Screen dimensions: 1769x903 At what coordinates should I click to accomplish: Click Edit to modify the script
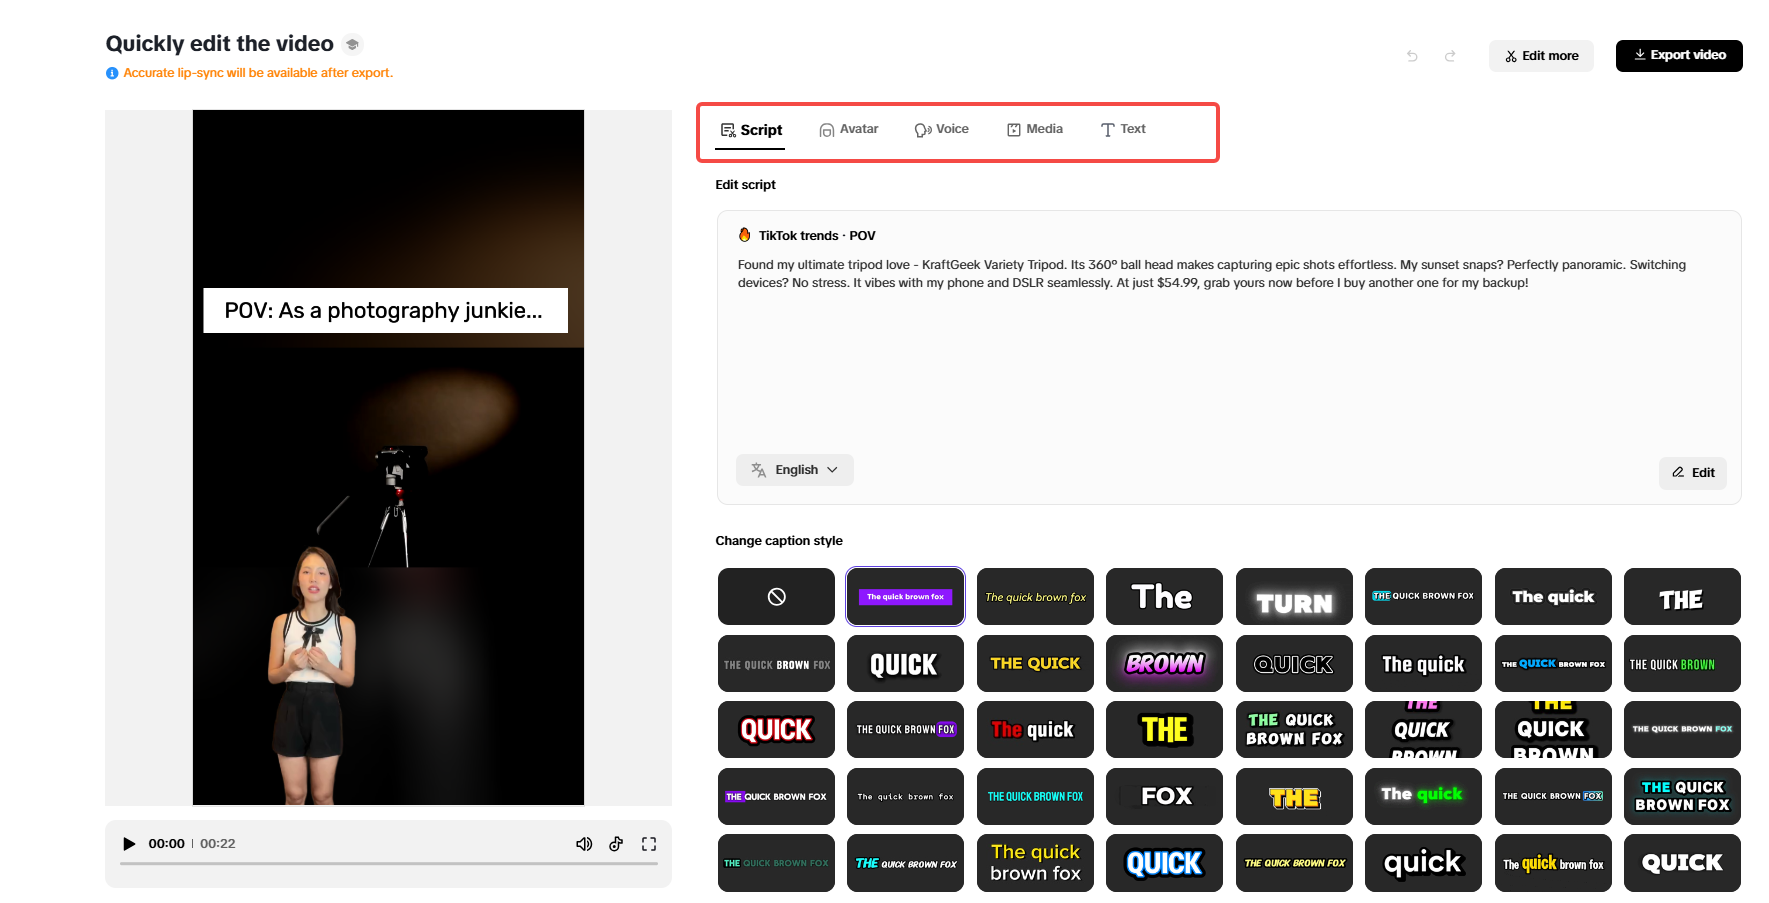click(x=1693, y=473)
